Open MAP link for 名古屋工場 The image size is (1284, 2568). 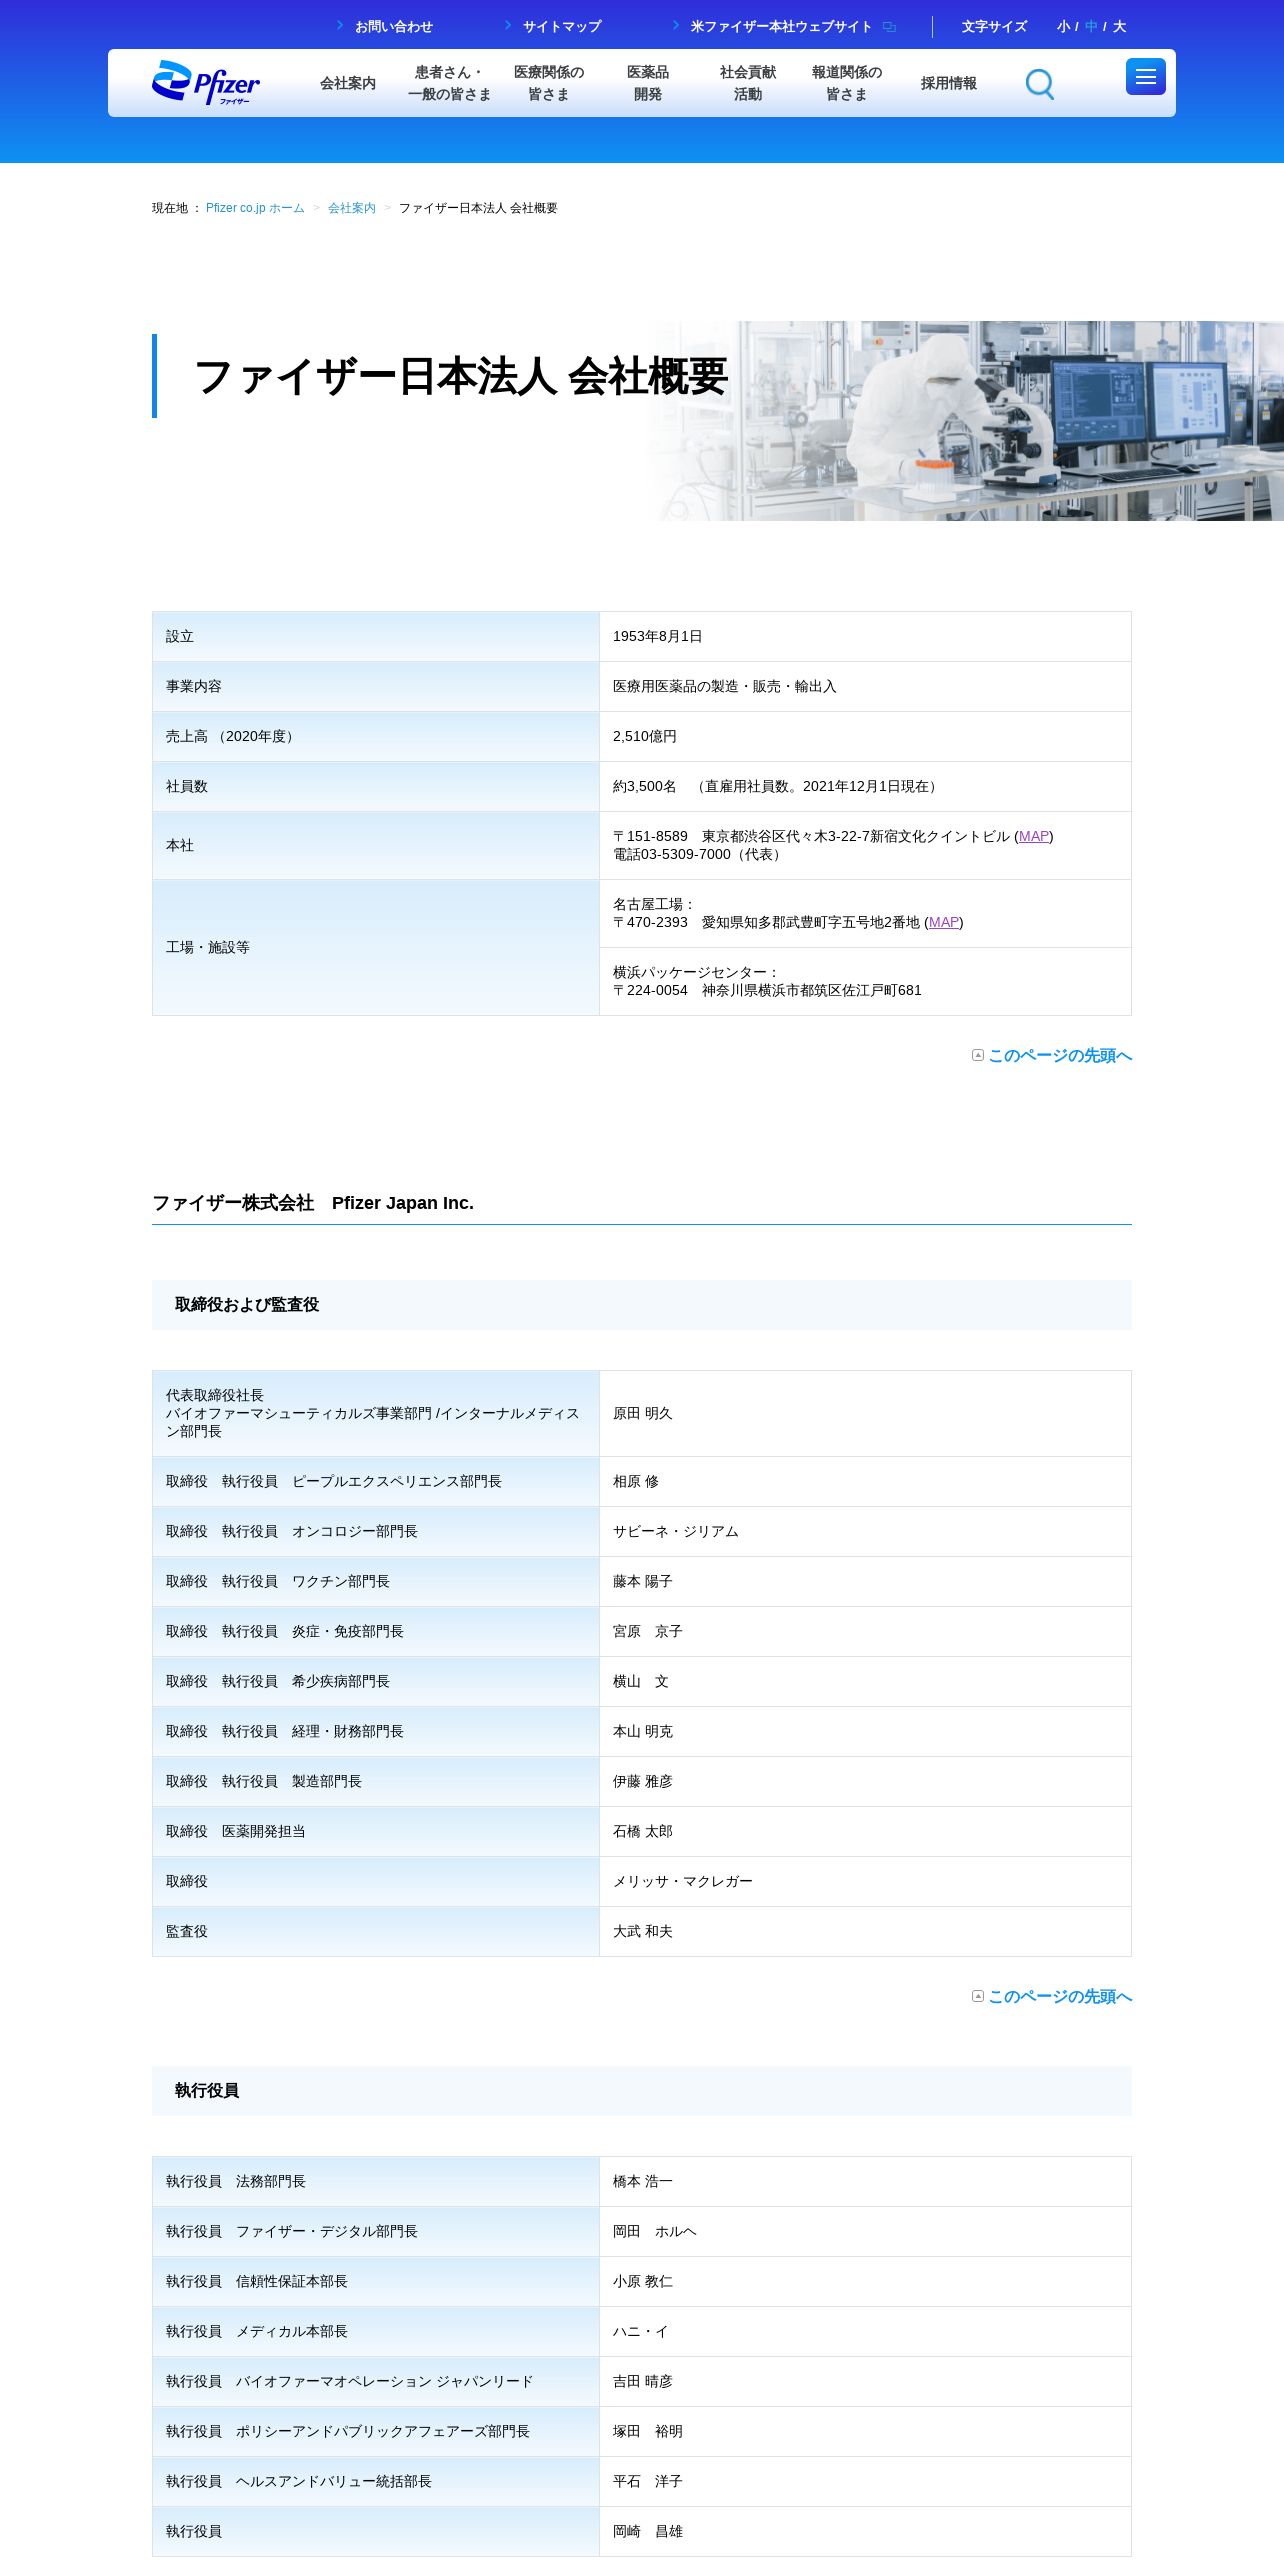(944, 922)
